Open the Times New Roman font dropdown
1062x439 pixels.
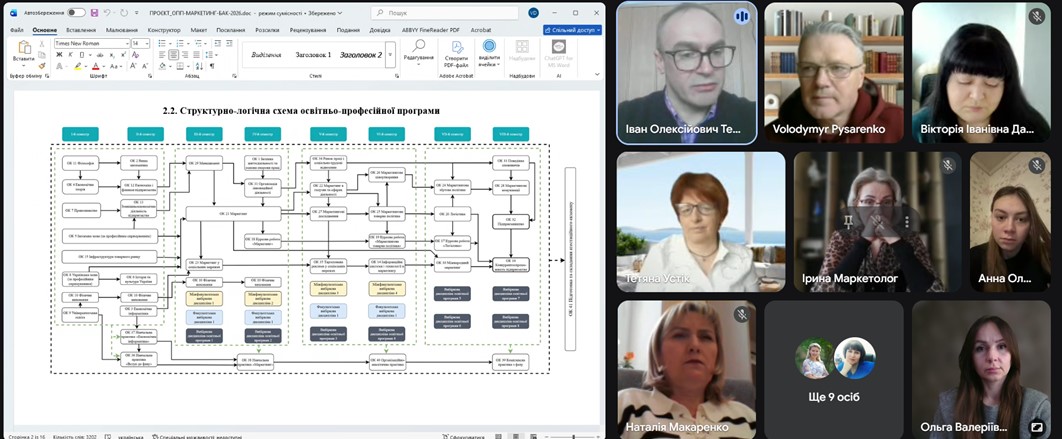[x=126, y=44]
